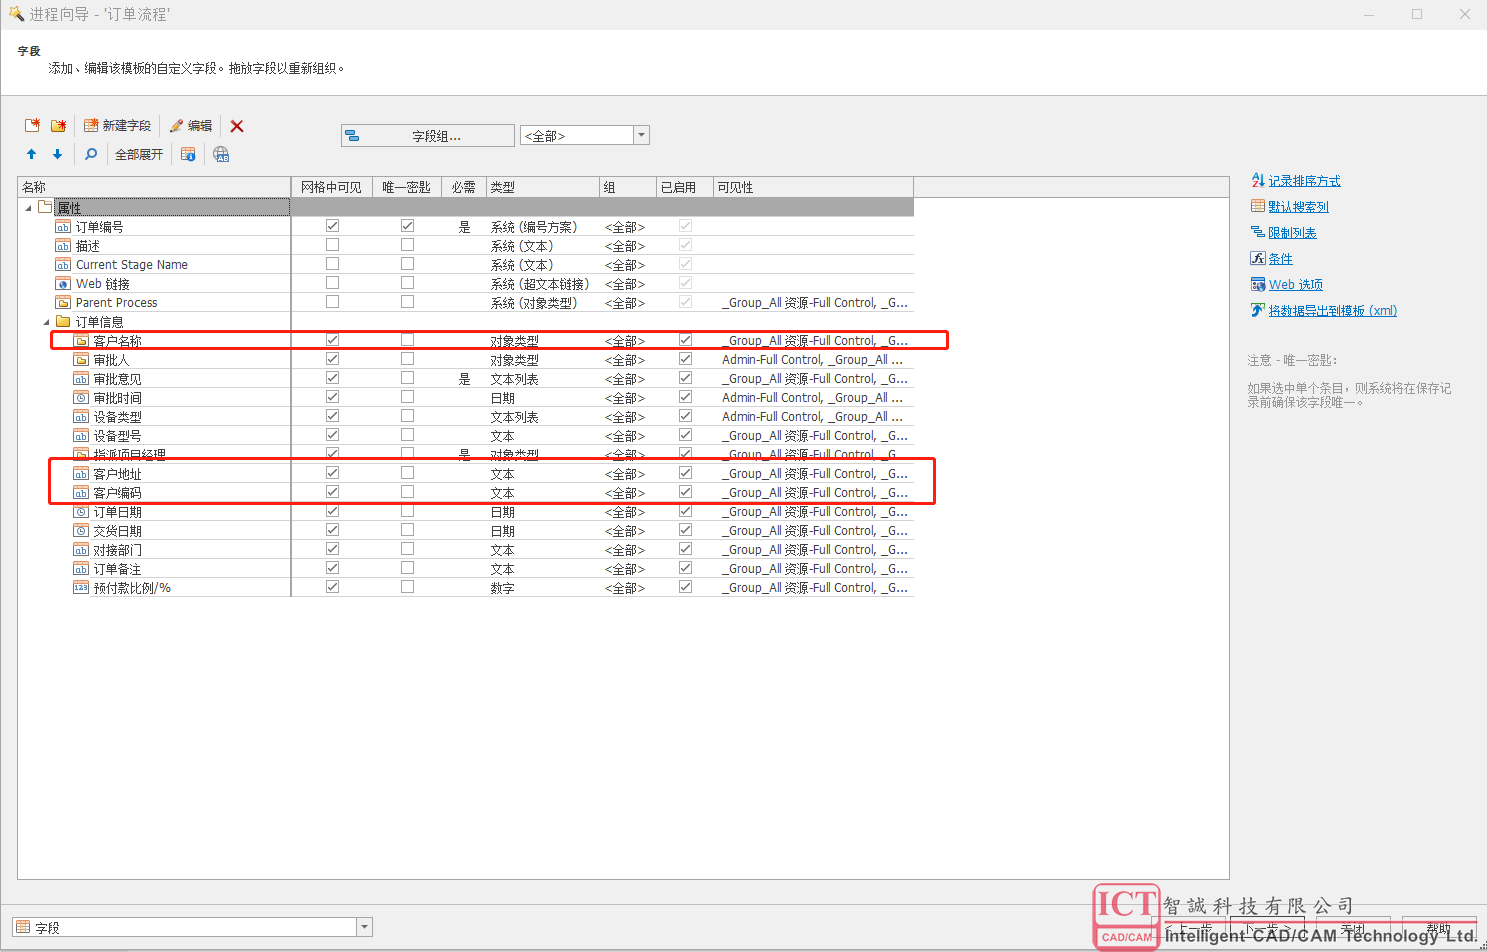
Task: Click the 字段组... button
Action: [x=428, y=136]
